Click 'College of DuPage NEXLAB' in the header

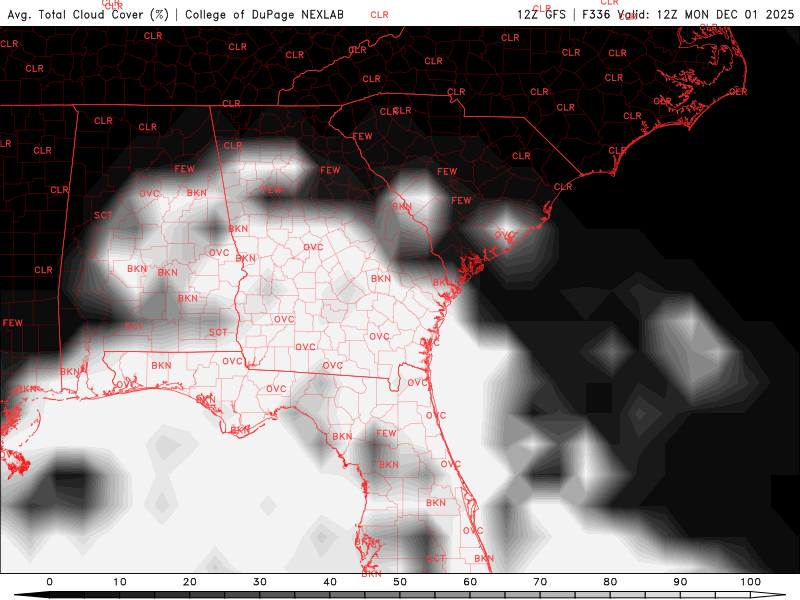point(264,14)
